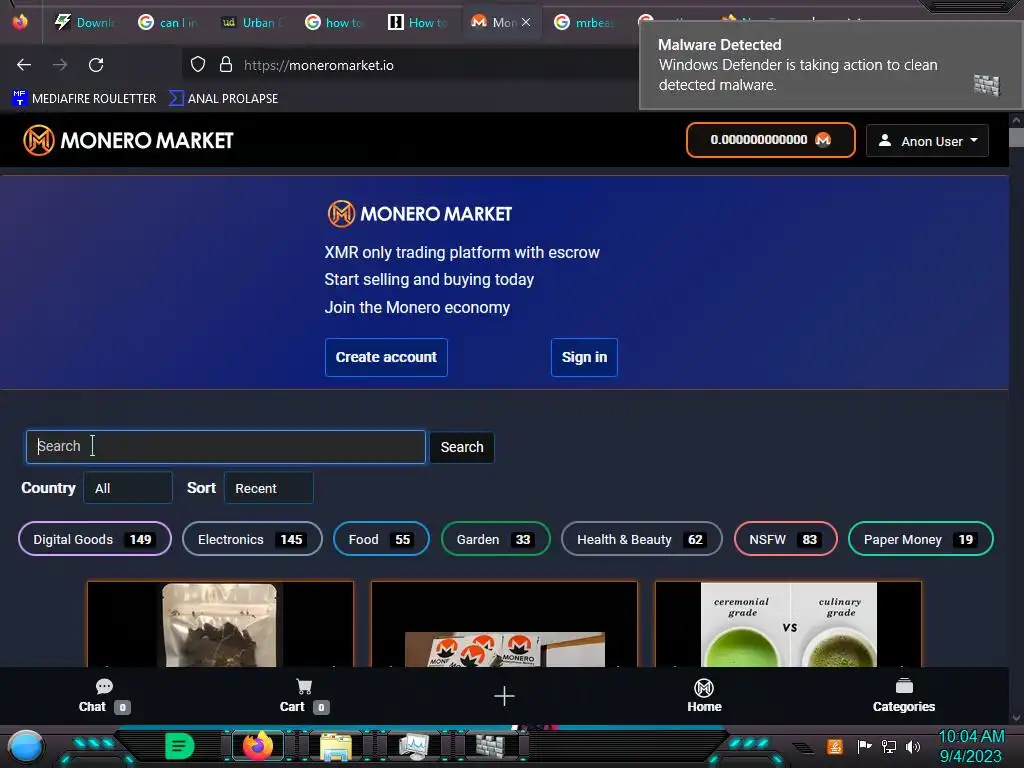Click the XMR balance button

[771, 140]
